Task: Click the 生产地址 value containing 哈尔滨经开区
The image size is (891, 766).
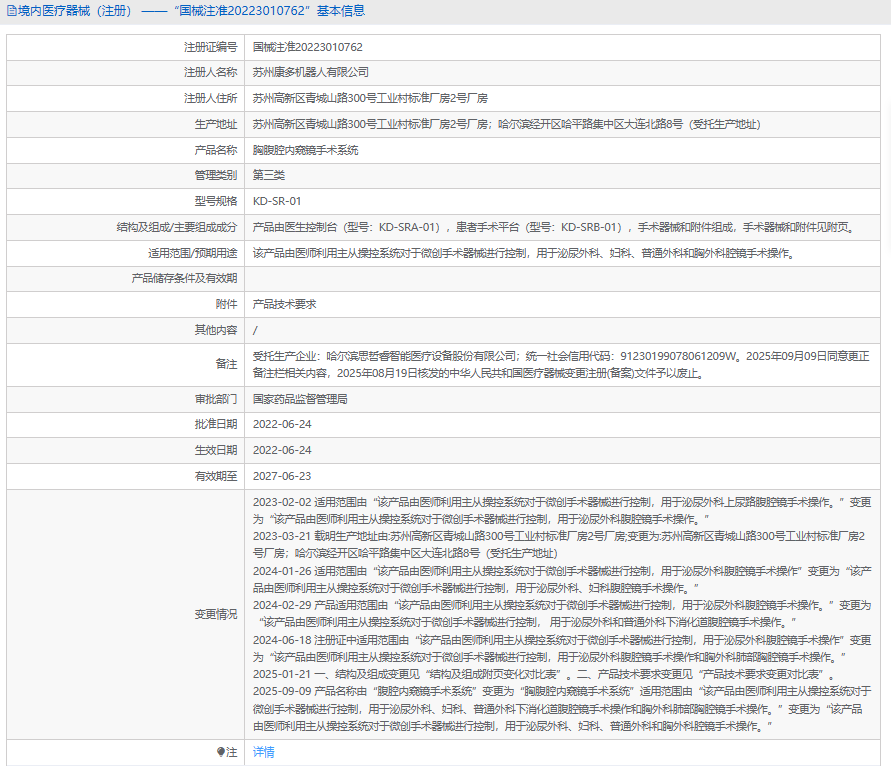Action: coord(506,124)
